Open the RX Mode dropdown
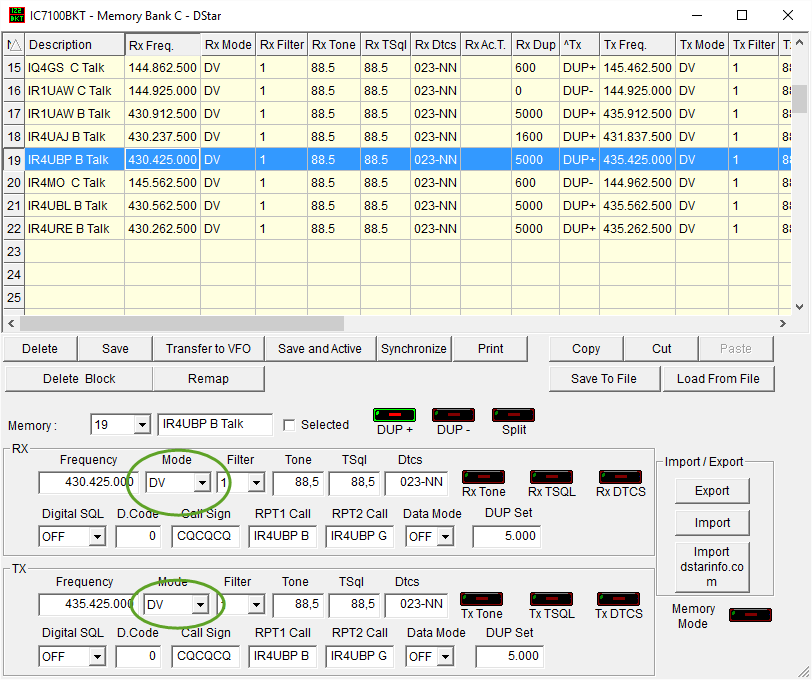The image size is (812, 680). point(202,483)
